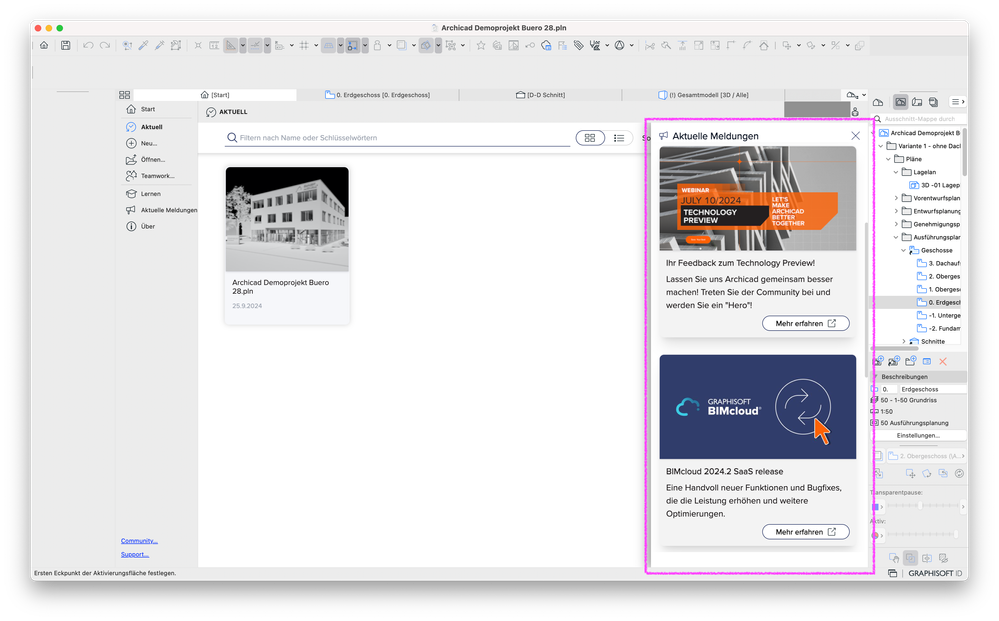This screenshot has width=999, height=621.
Task: Redo the last undone action
Action: coord(105,45)
